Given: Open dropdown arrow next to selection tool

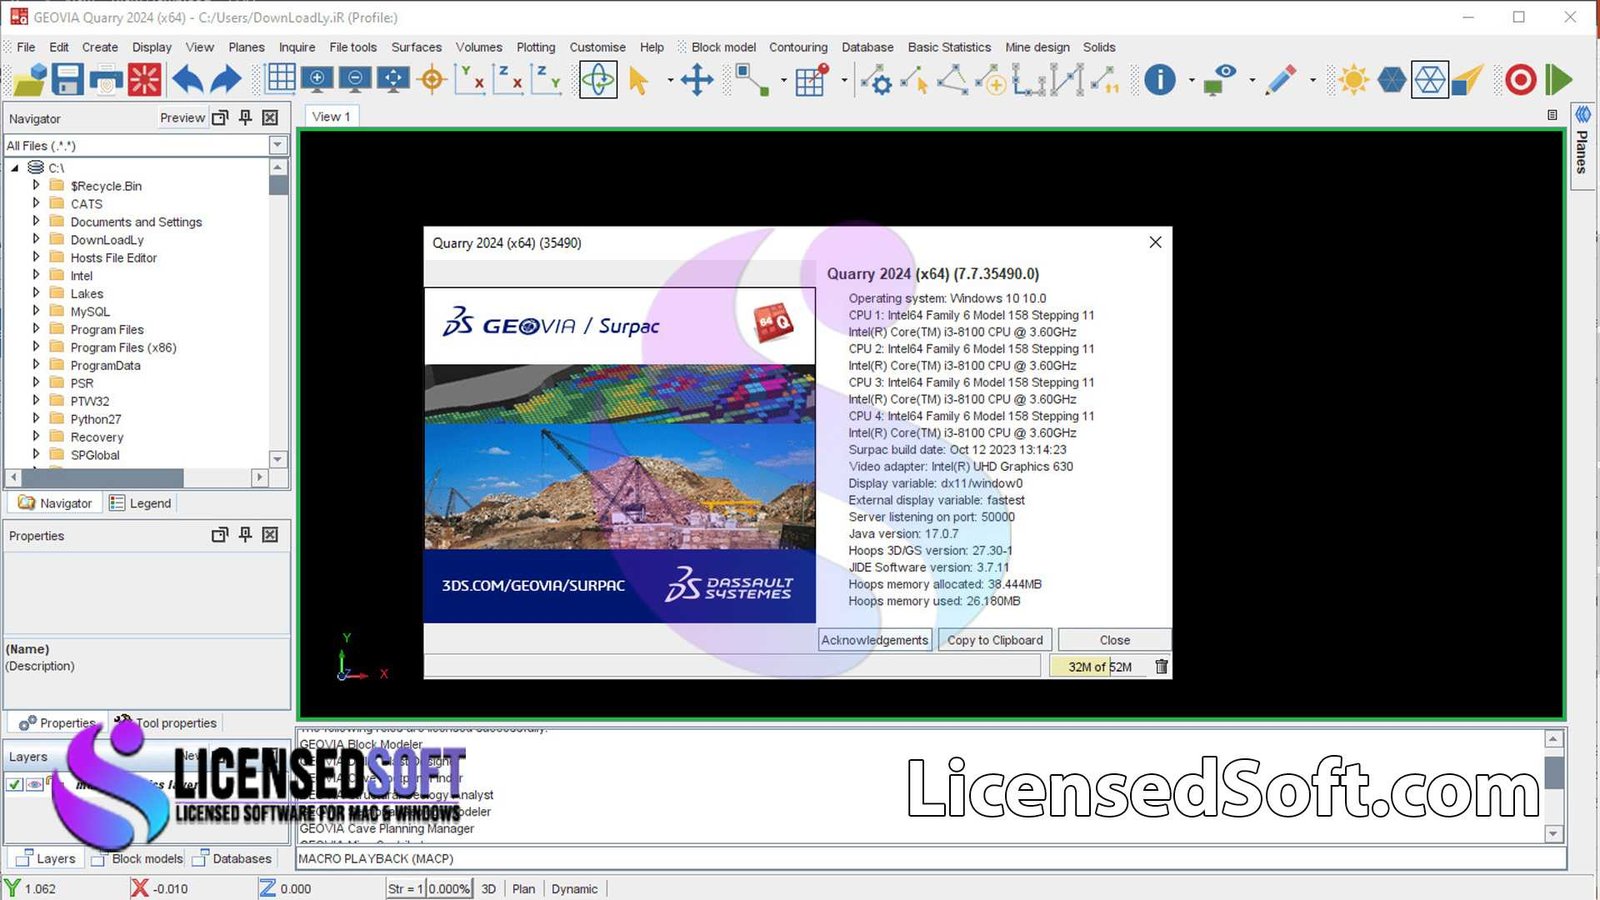Looking at the screenshot, I should coord(670,81).
